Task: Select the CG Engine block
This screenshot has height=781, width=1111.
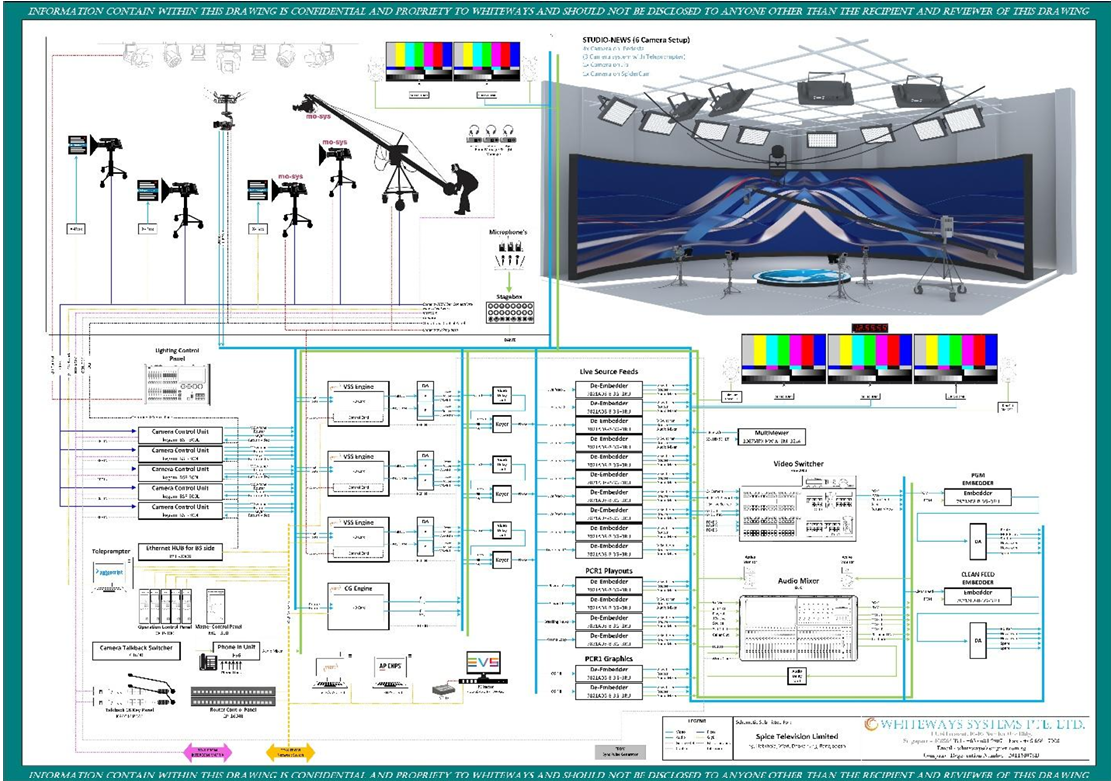Action: [x=359, y=607]
